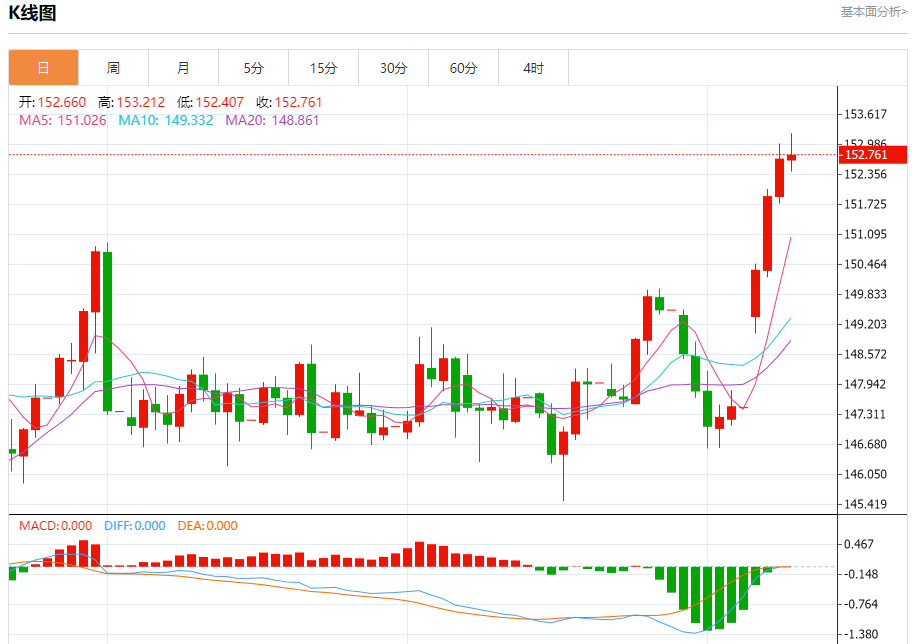Click the 151.725 axis label
Viewport: 912px width, 644px height.
coord(865,204)
